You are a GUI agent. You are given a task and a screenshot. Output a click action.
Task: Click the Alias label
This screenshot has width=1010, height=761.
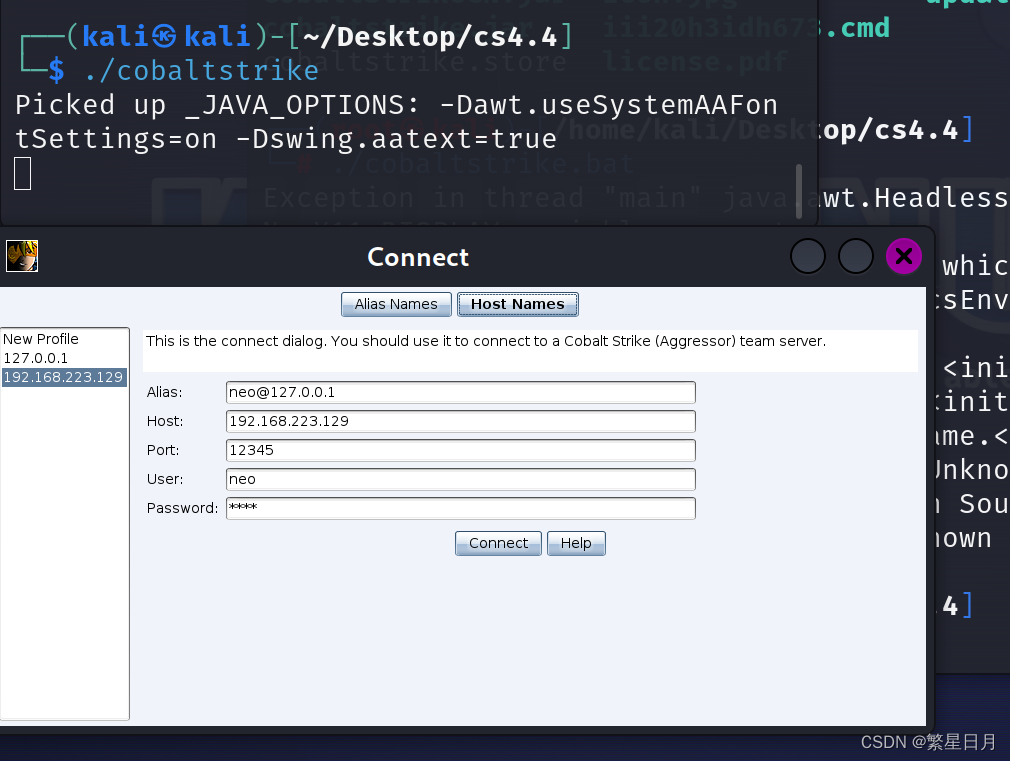164,392
